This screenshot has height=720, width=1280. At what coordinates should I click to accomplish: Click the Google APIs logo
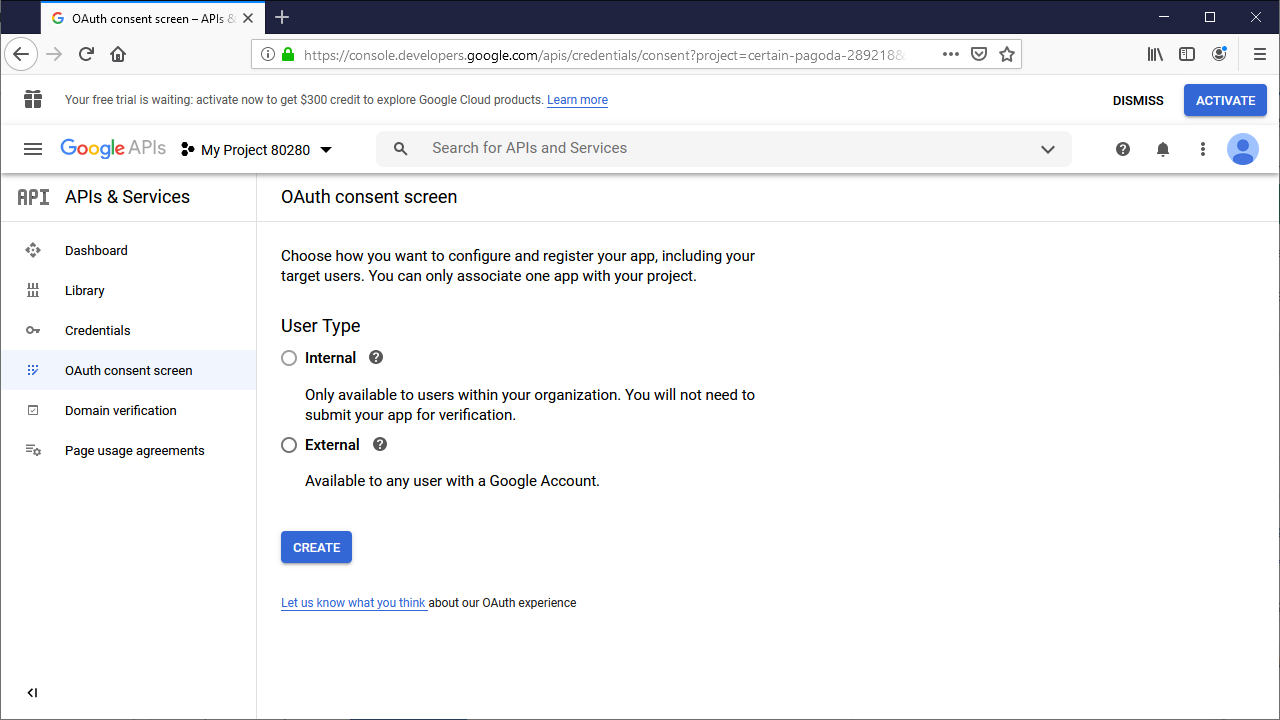[x=112, y=148]
